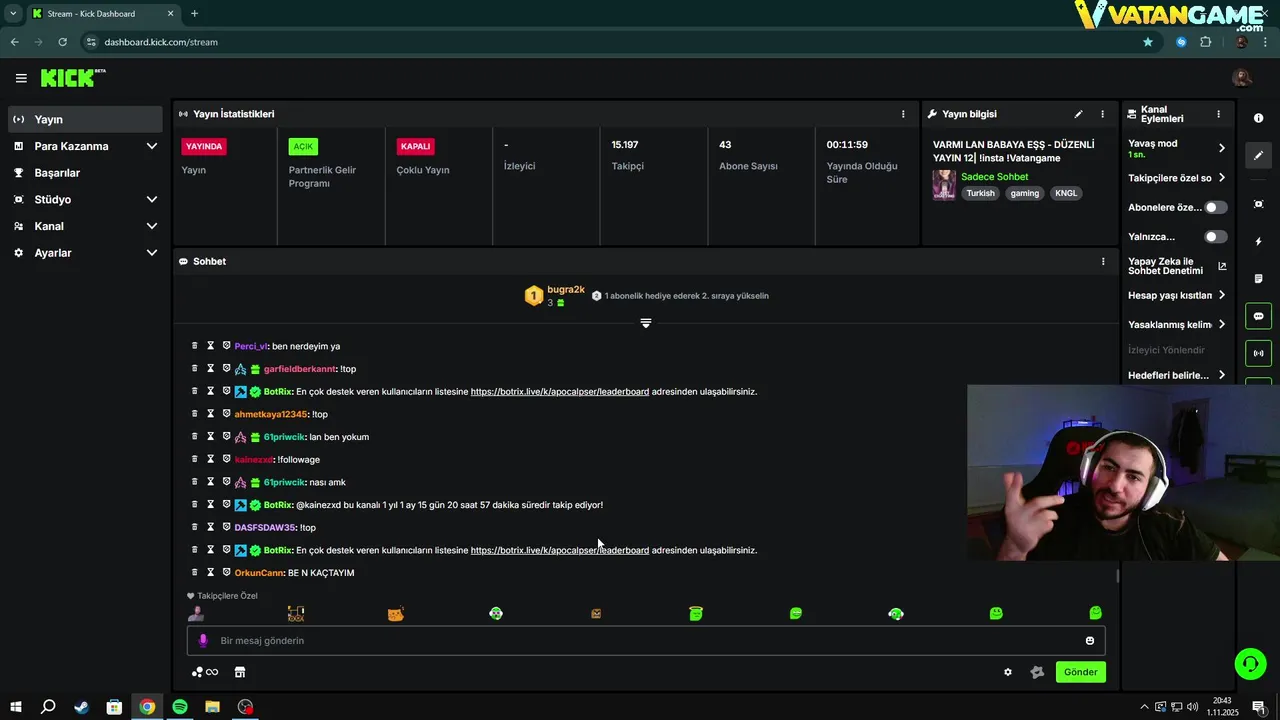Click the lightning bolt icon in right rail
The width and height of the screenshot is (1280, 720).
tap(1258, 241)
